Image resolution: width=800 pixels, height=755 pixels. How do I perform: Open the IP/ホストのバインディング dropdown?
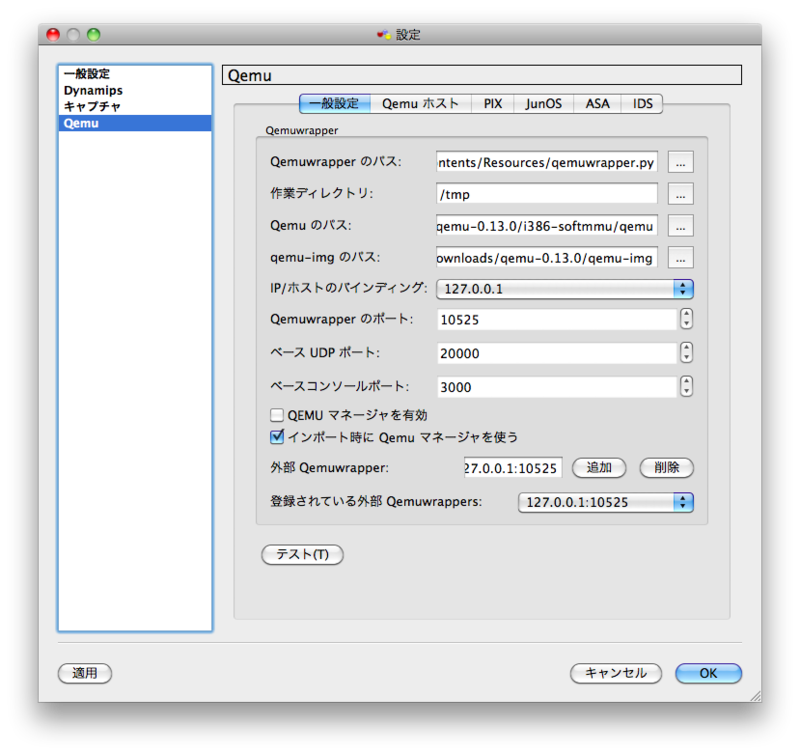[x=565, y=289]
